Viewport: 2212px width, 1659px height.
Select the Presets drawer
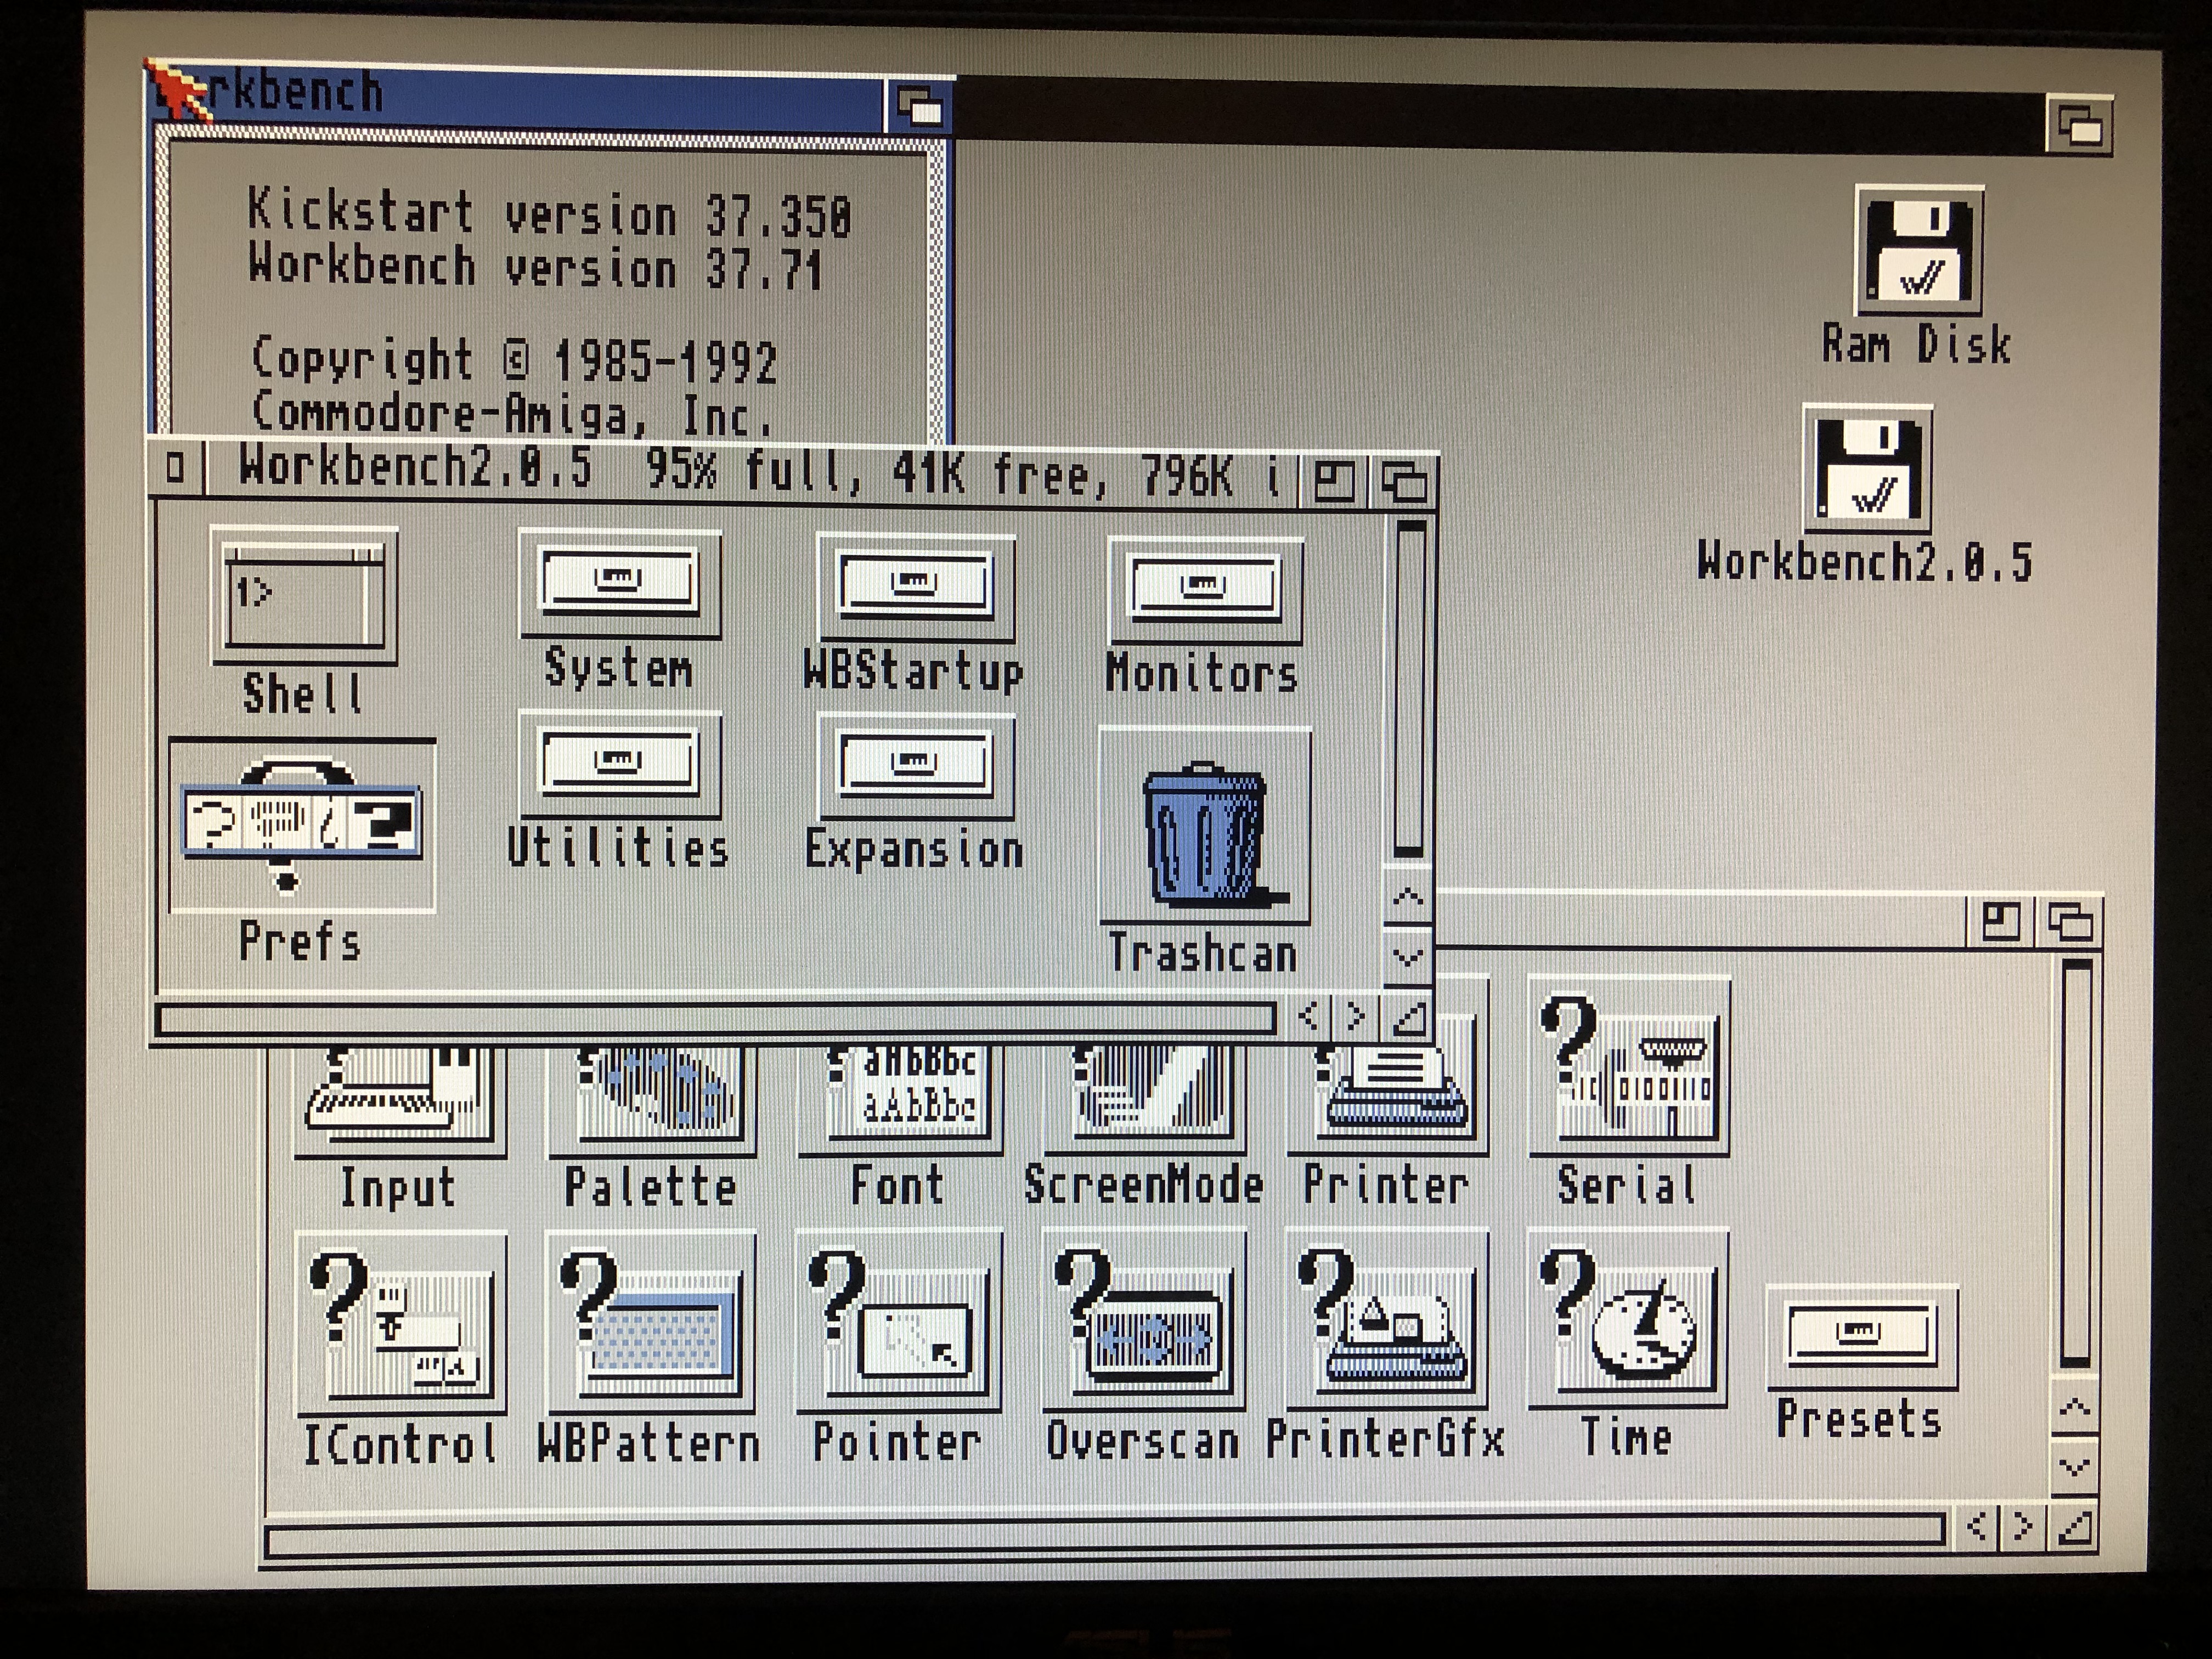pos(1862,1338)
